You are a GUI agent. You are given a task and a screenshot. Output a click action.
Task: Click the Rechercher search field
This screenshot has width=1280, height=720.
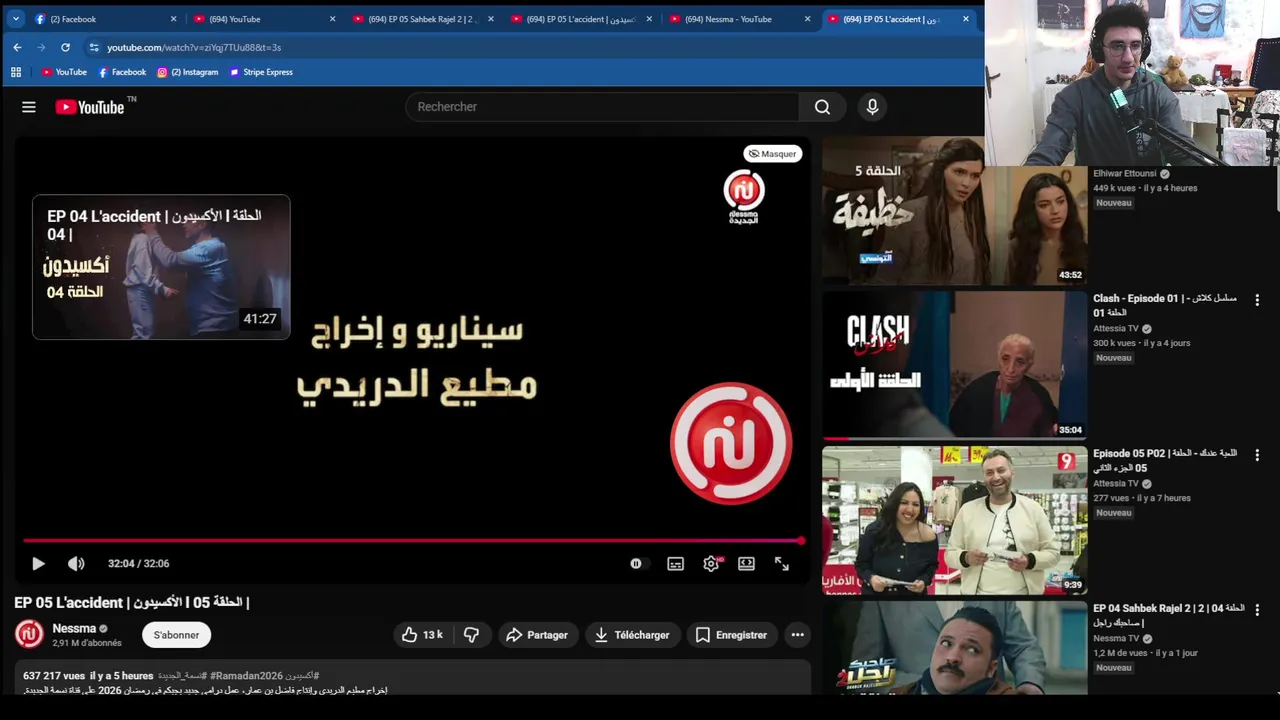[602, 107]
